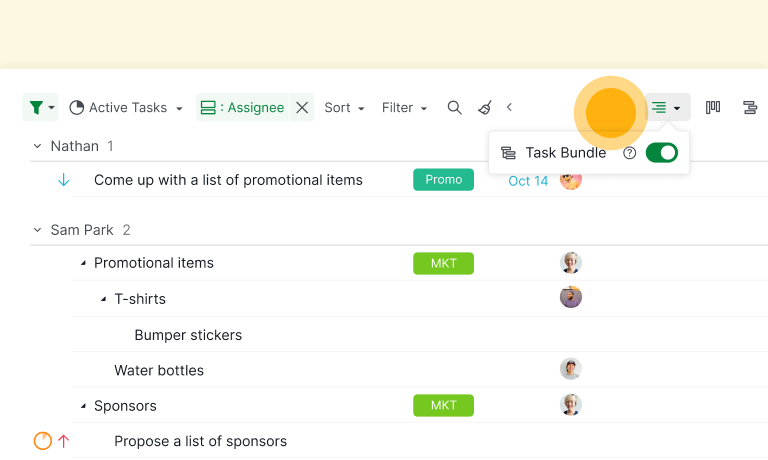
Task: Click the broom clear-filters icon
Action: 484,107
